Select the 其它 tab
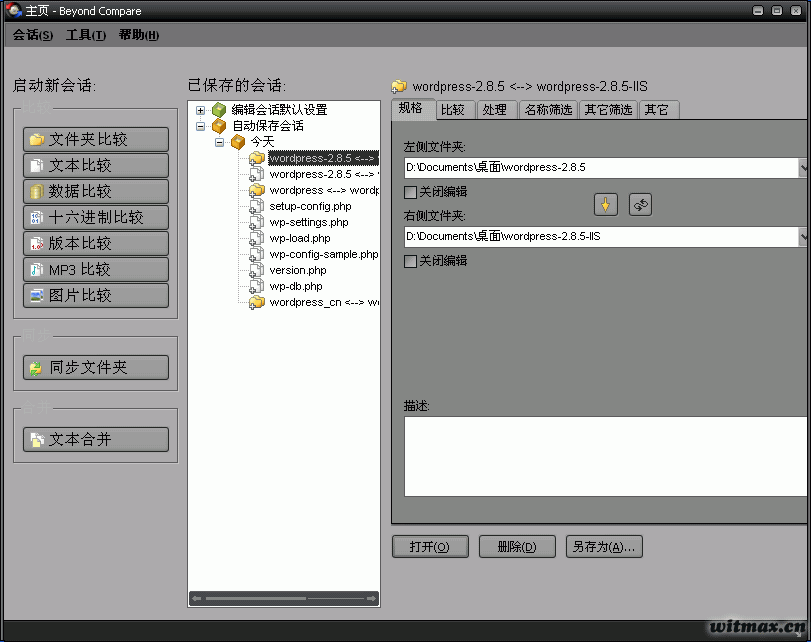811x642 pixels. [x=658, y=110]
